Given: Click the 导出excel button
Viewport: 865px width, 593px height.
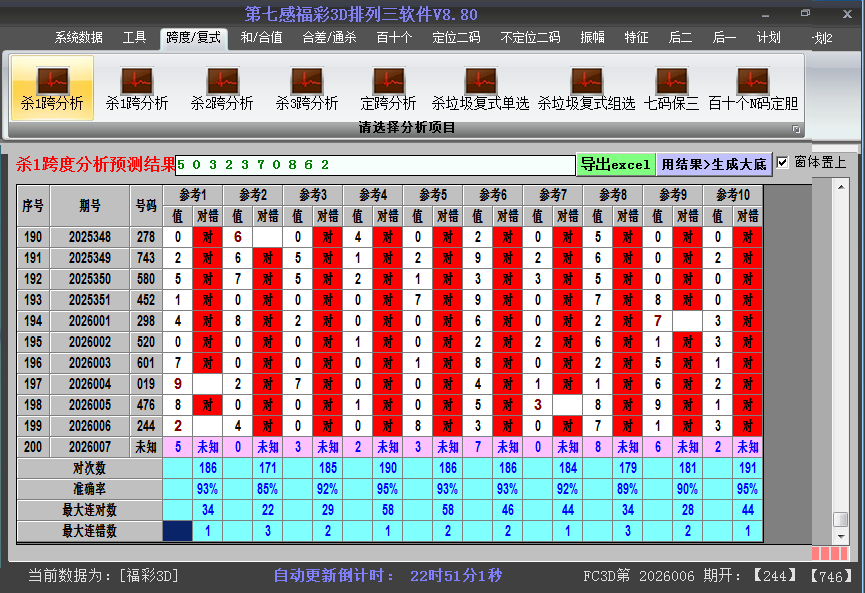Looking at the screenshot, I should [615, 164].
